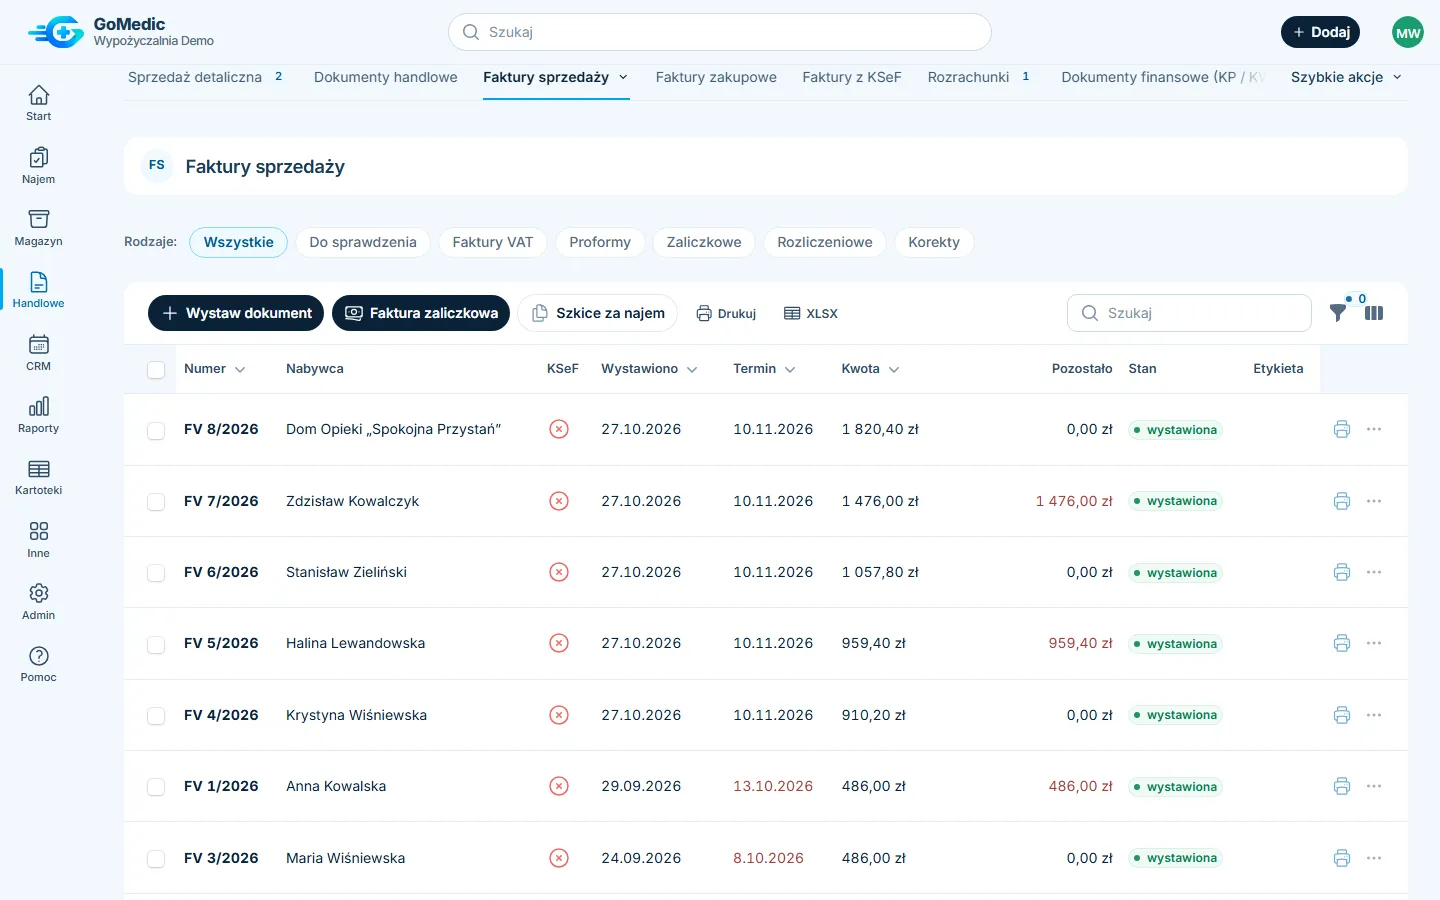Open Kartoteki from the sidebar
Viewport: 1440px width, 900px height.
click(x=38, y=477)
